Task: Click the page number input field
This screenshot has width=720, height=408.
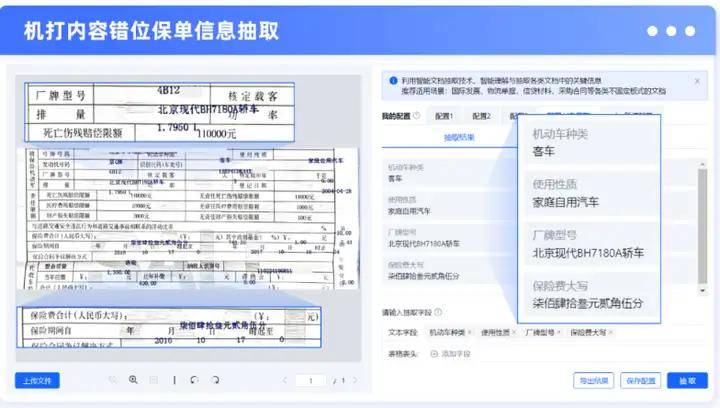Action: pyautogui.click(x=311, y=380)
